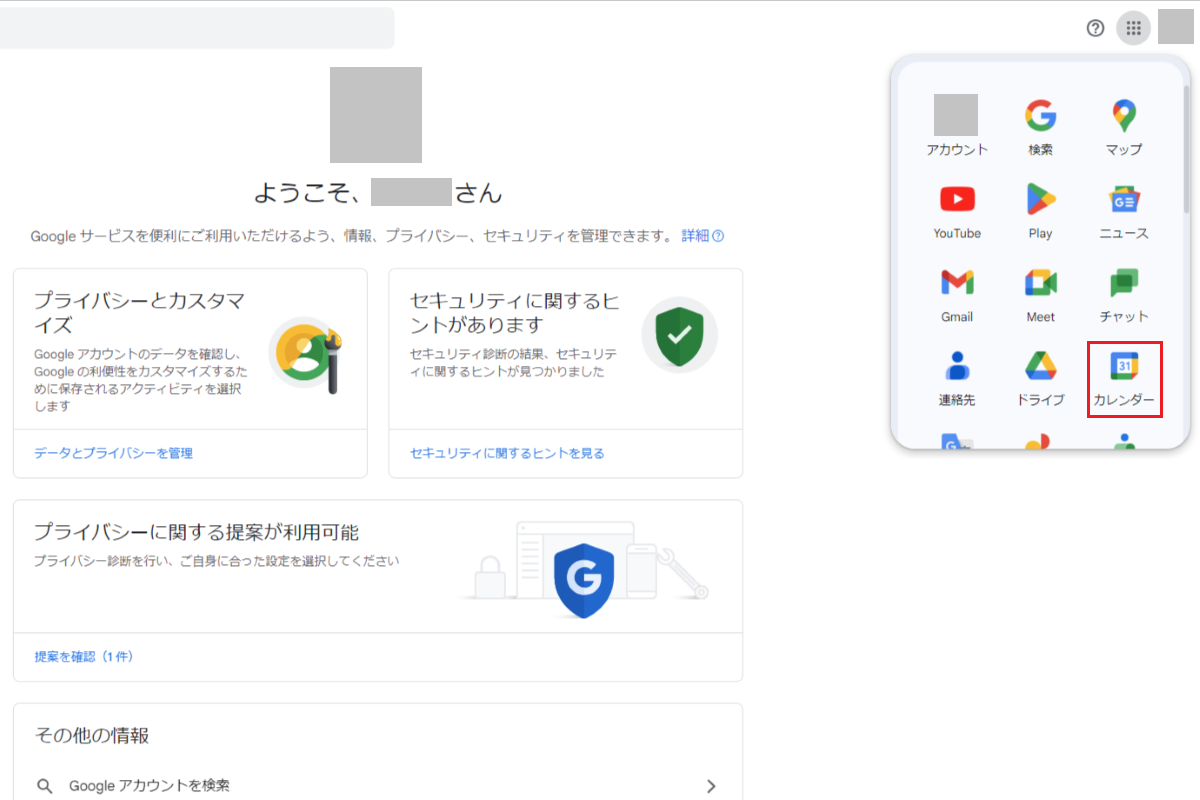Viewport: 1200px width, 800px height.
Task: Click the green security shield icon
Action: (x=679, y=335)
